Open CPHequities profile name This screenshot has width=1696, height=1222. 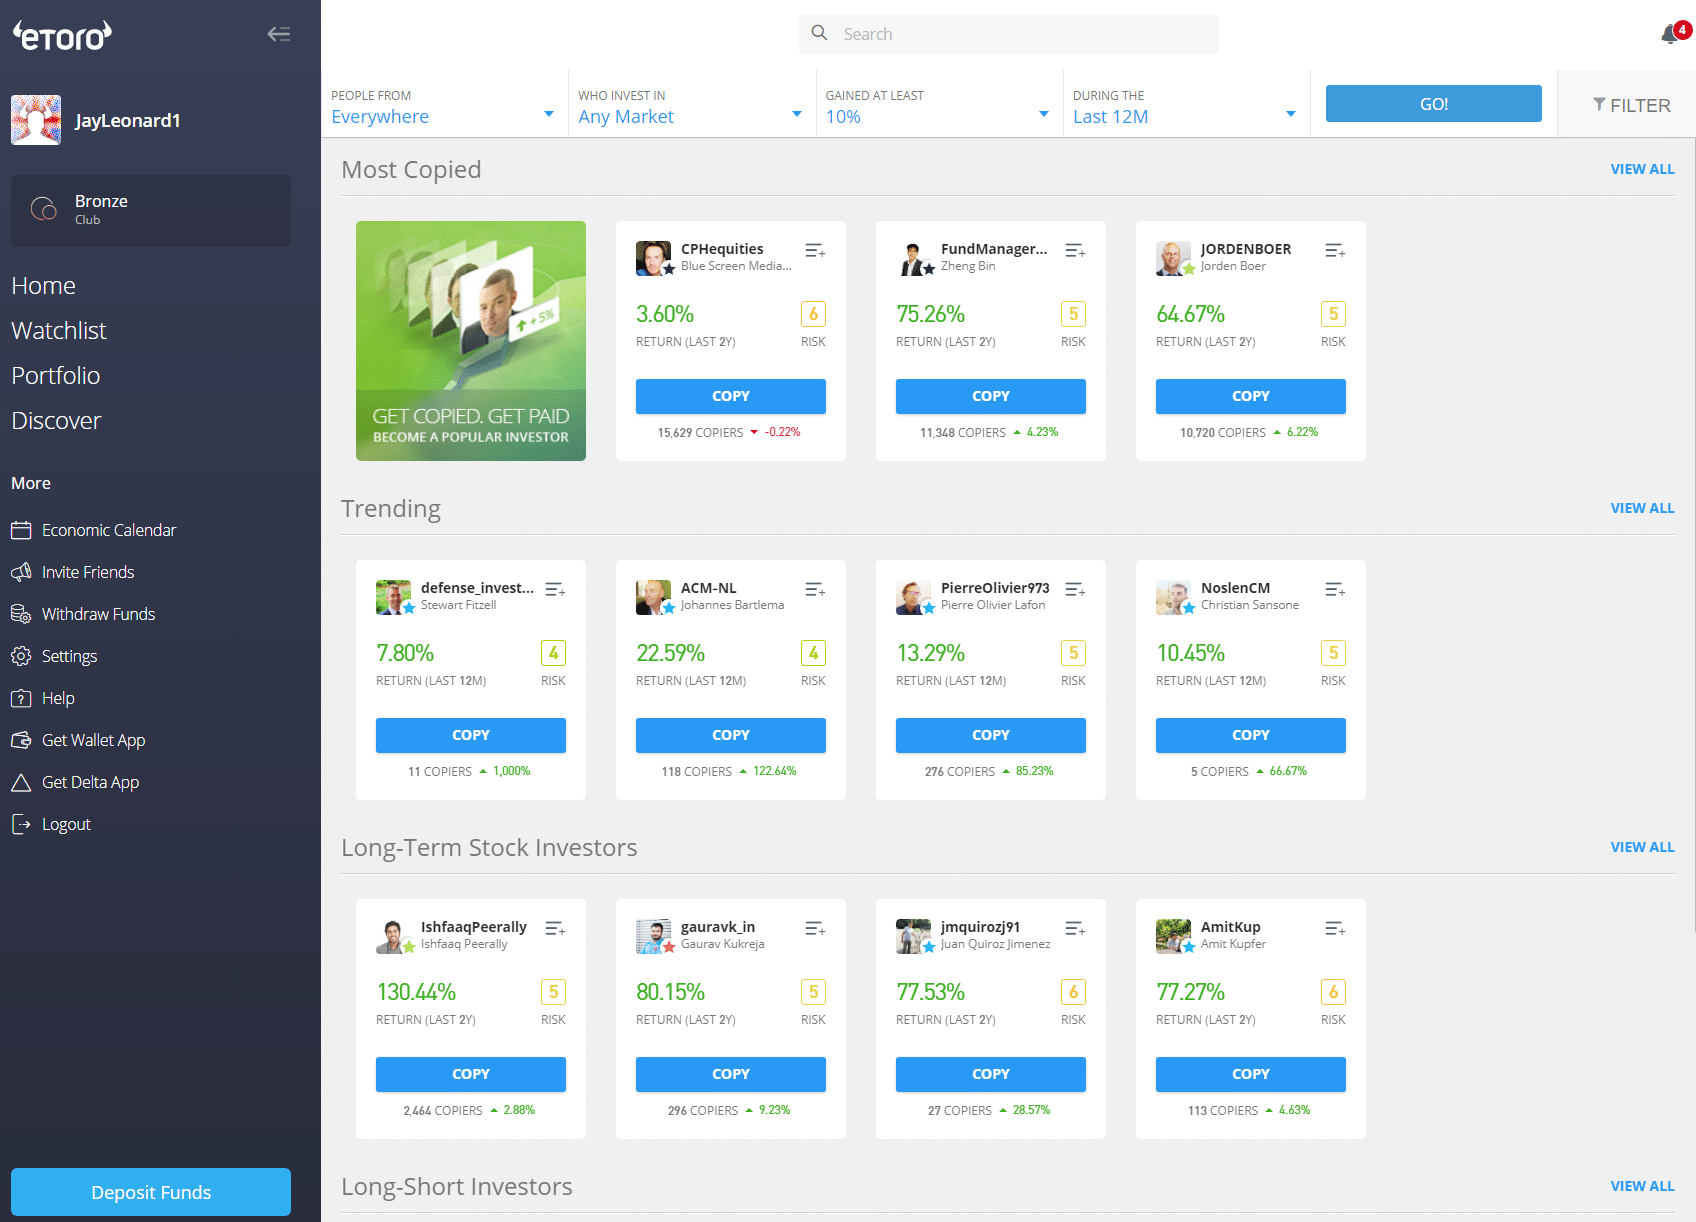tap(722, 249)
